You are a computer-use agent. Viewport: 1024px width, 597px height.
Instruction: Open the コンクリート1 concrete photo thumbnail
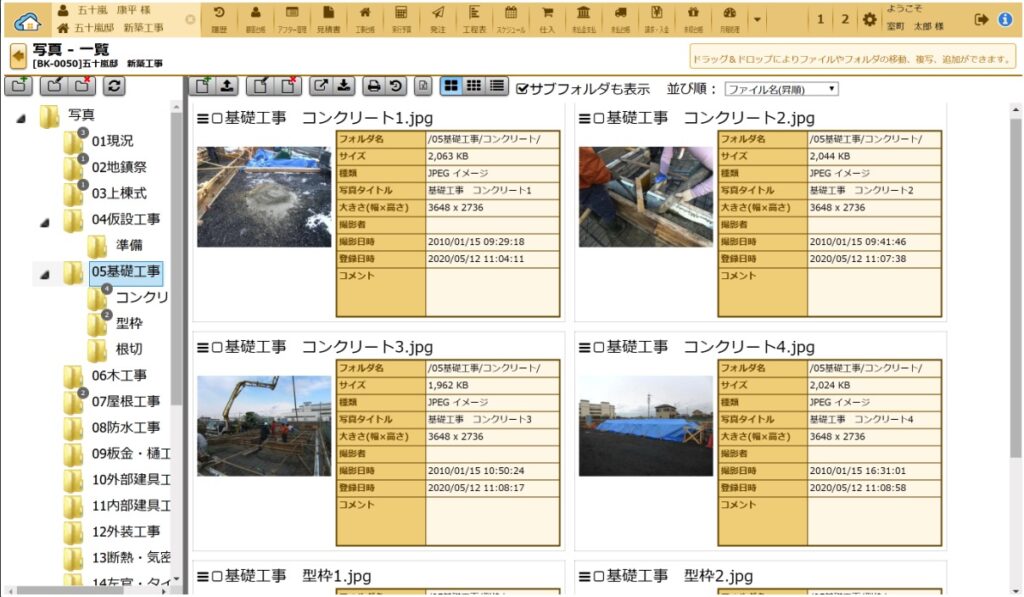coord(264,197)
